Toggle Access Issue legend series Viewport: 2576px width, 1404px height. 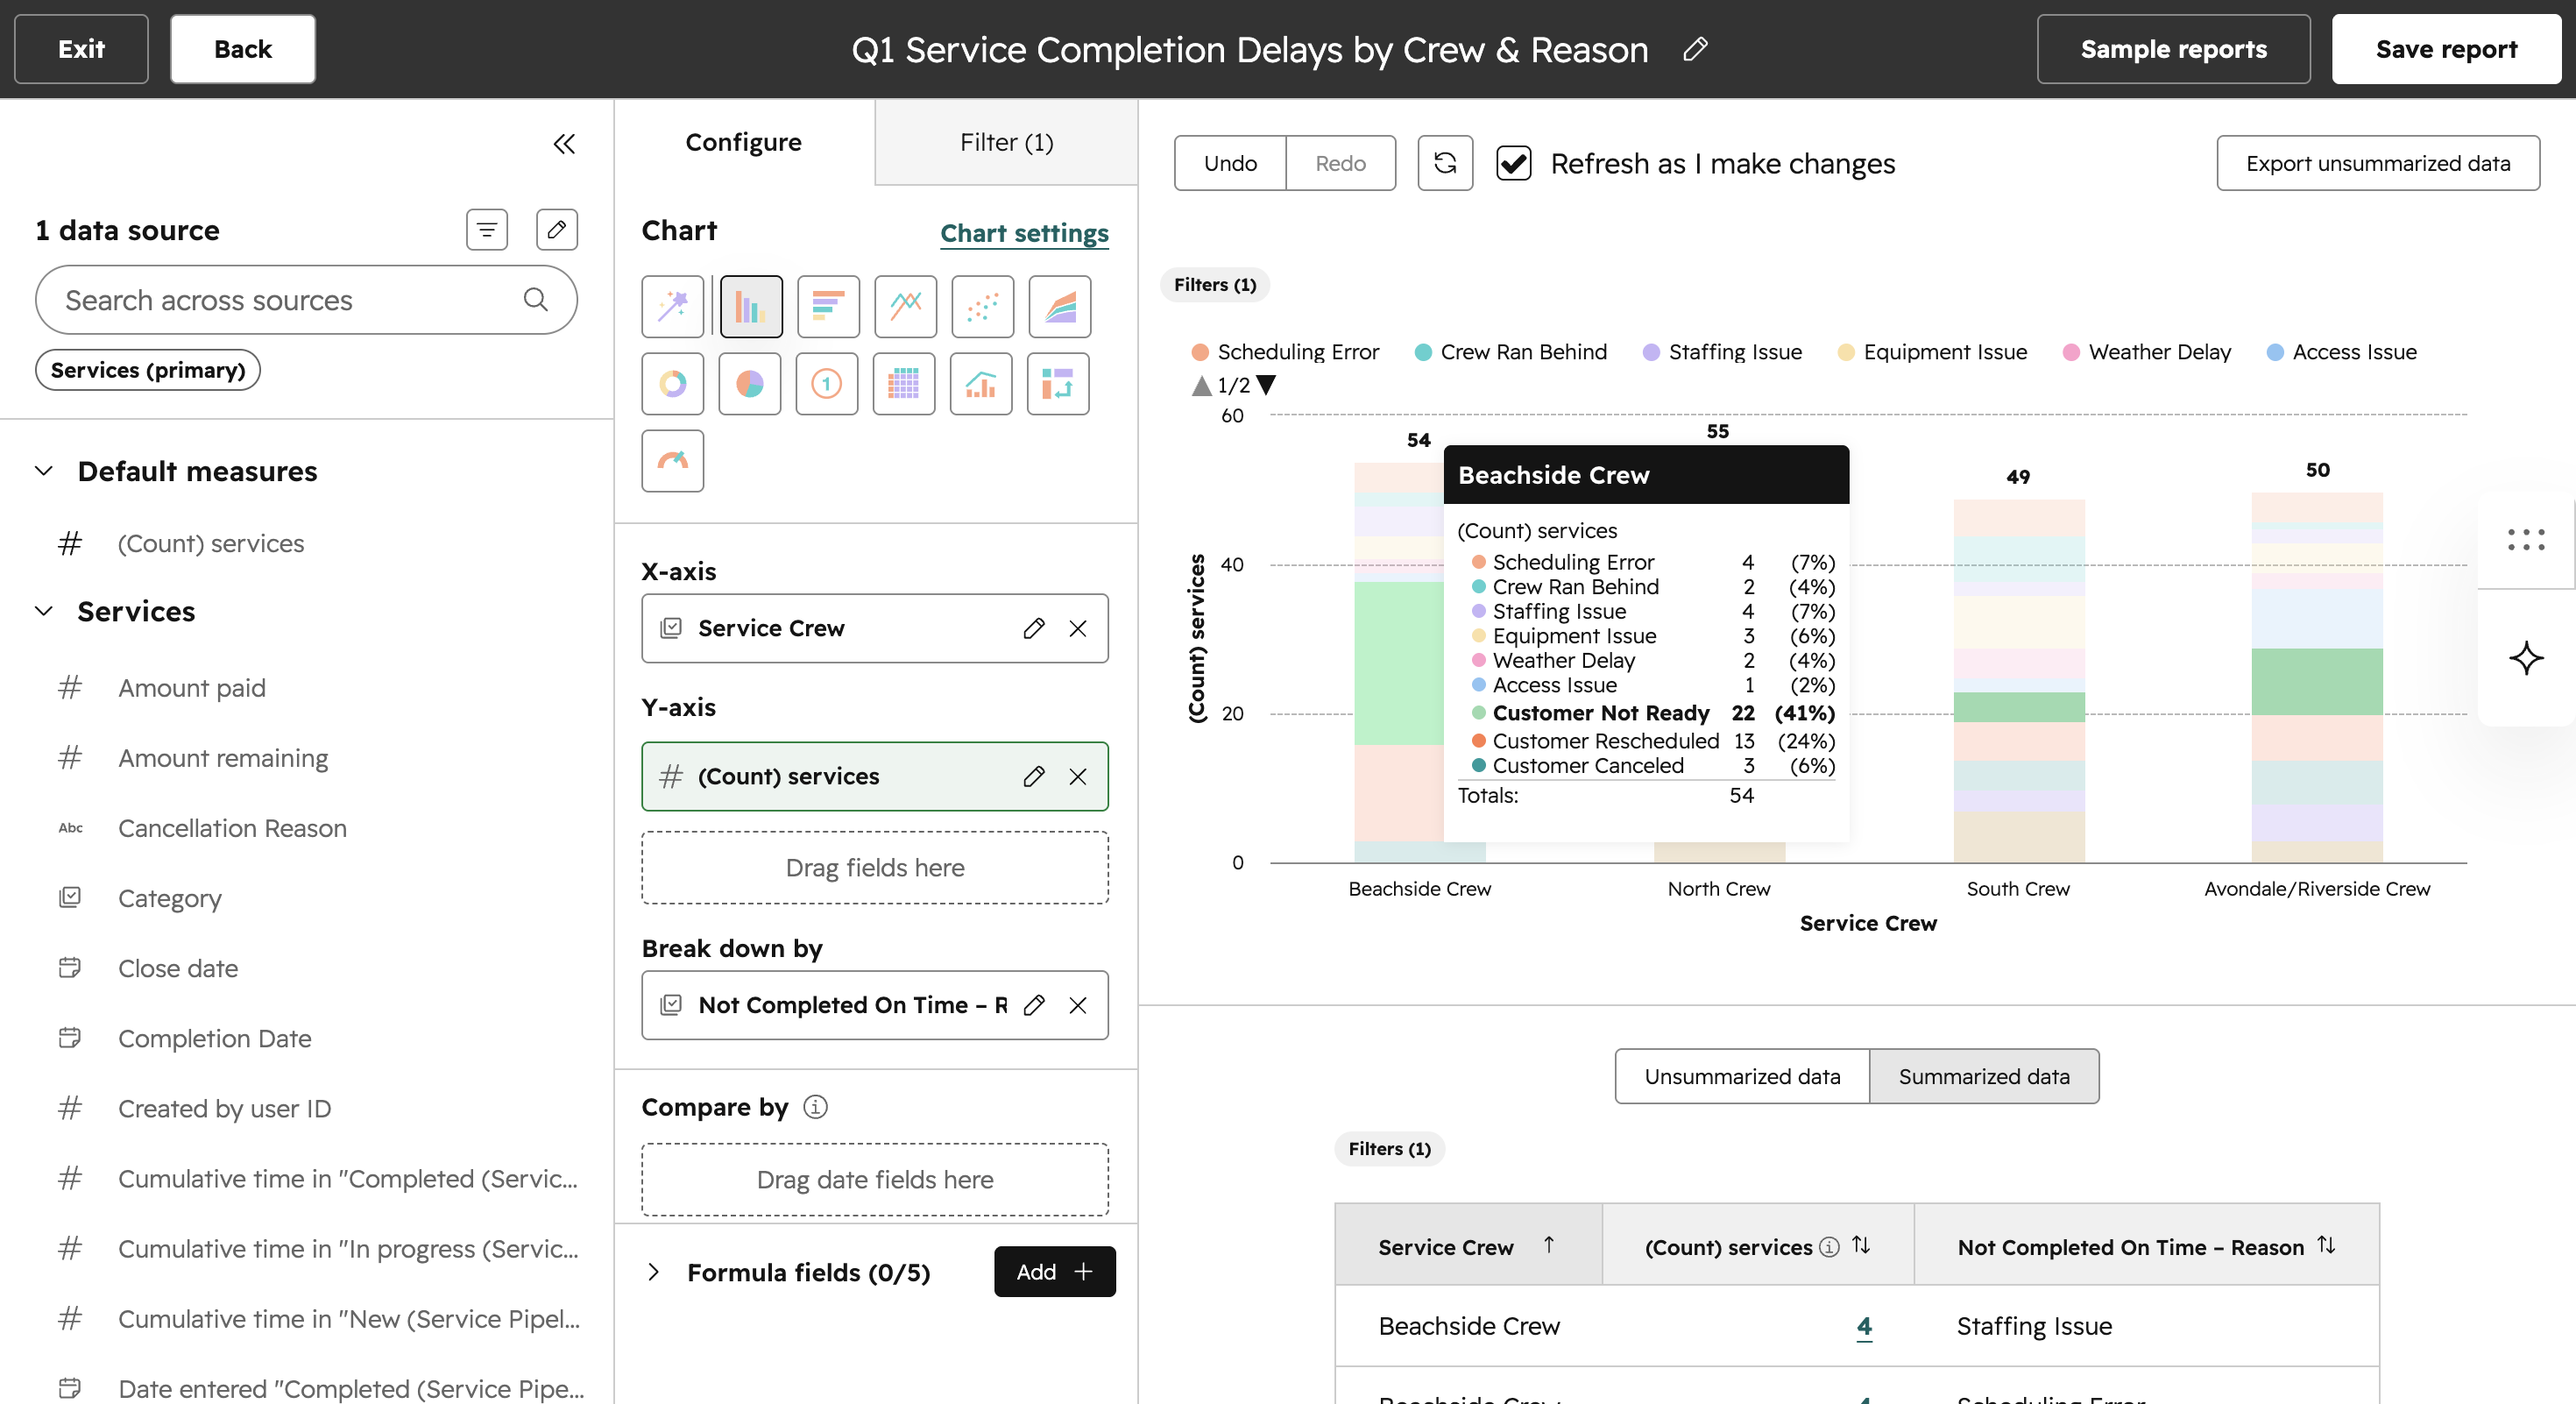tap(2341, 352)
